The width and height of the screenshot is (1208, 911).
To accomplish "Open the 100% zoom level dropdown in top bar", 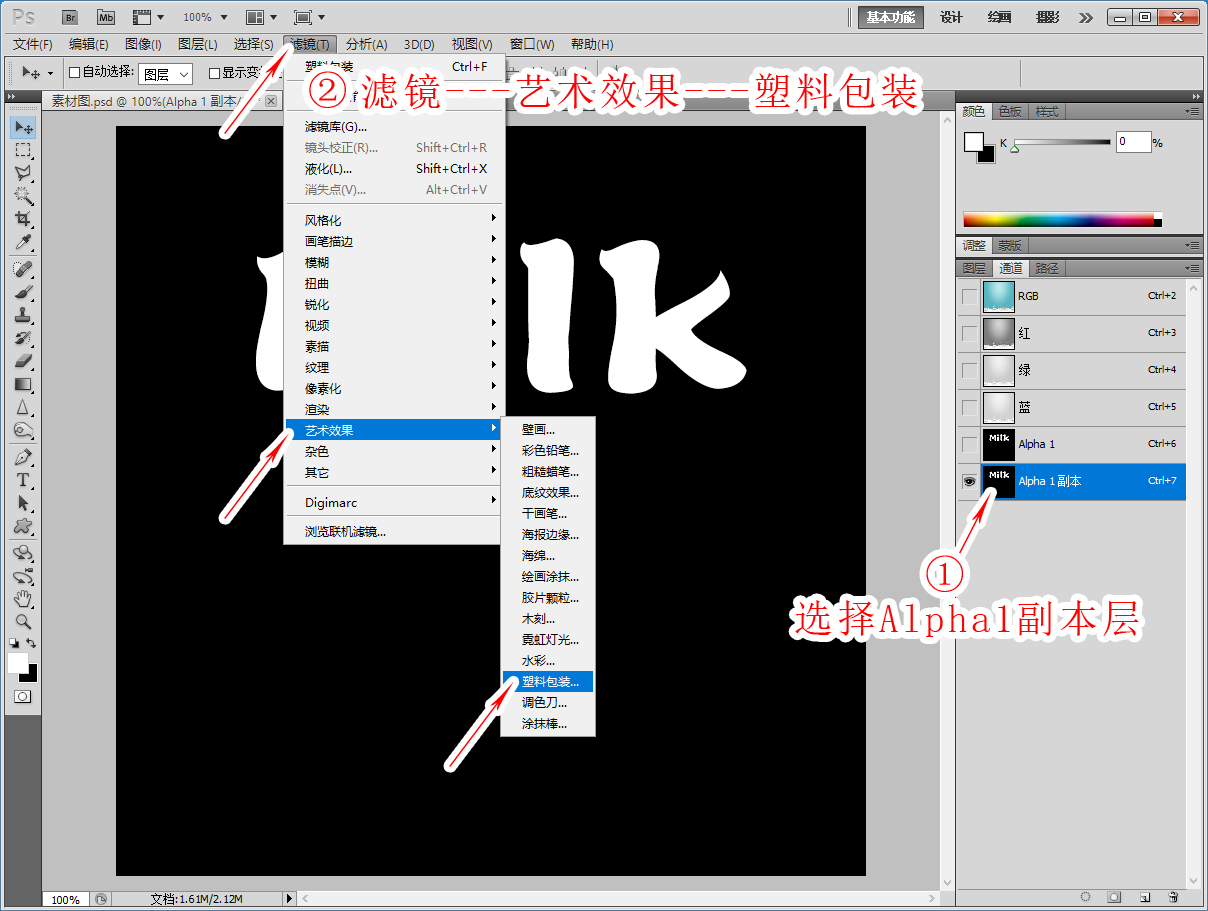I will point(205,17).
